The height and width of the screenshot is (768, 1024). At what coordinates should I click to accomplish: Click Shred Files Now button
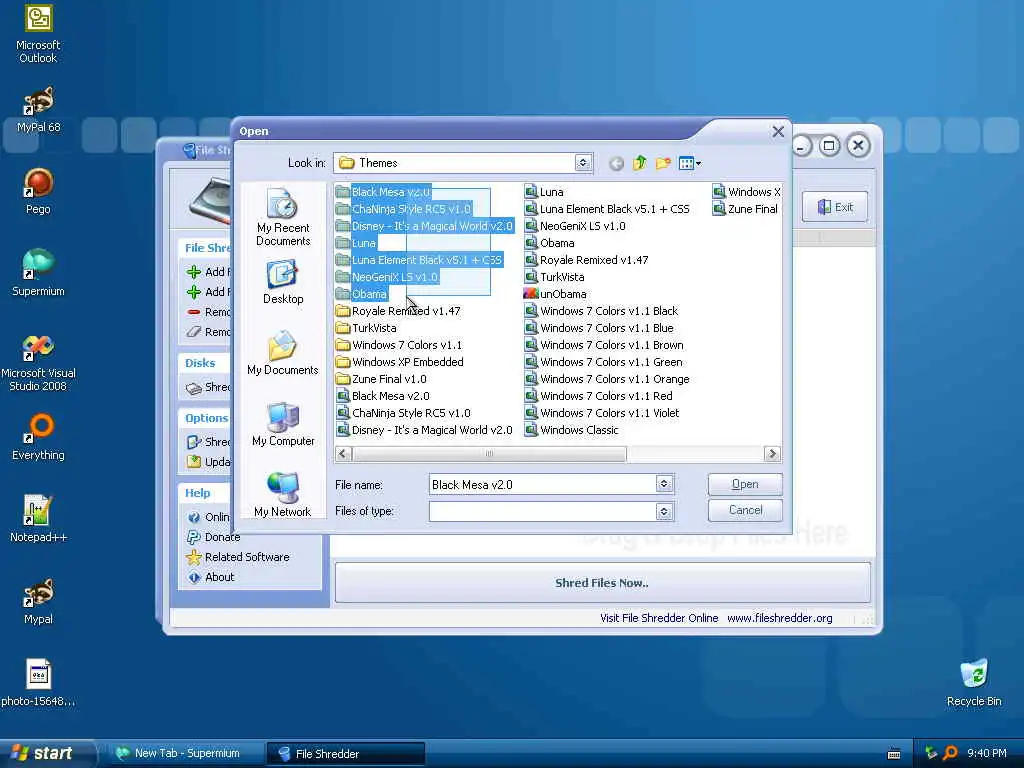coord(602,583)
